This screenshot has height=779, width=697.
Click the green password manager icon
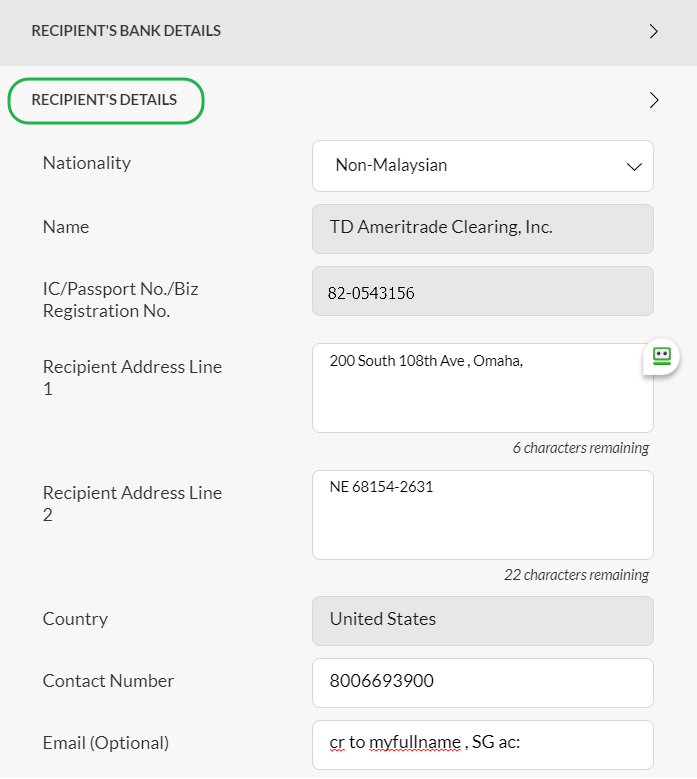(661, 356)
